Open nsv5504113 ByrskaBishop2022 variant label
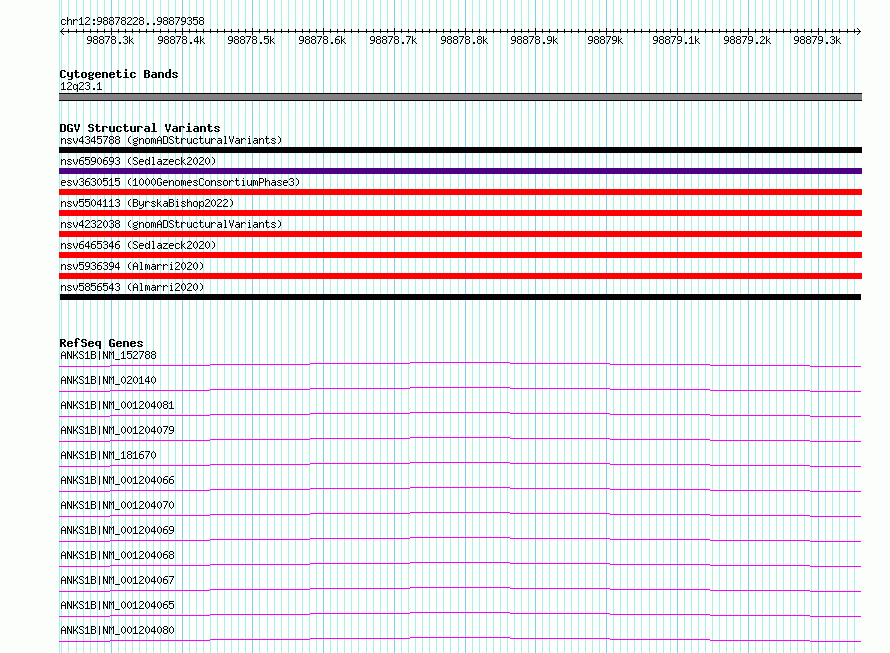The image size is (890, 653). [147, 203]
